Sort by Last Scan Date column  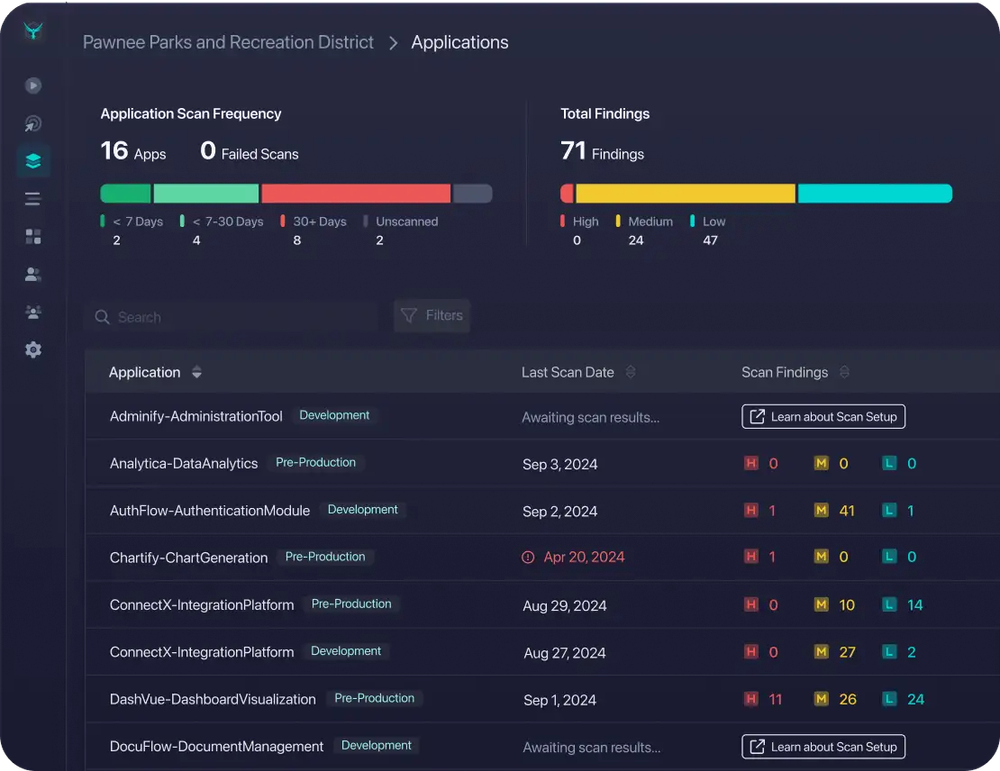630,371
